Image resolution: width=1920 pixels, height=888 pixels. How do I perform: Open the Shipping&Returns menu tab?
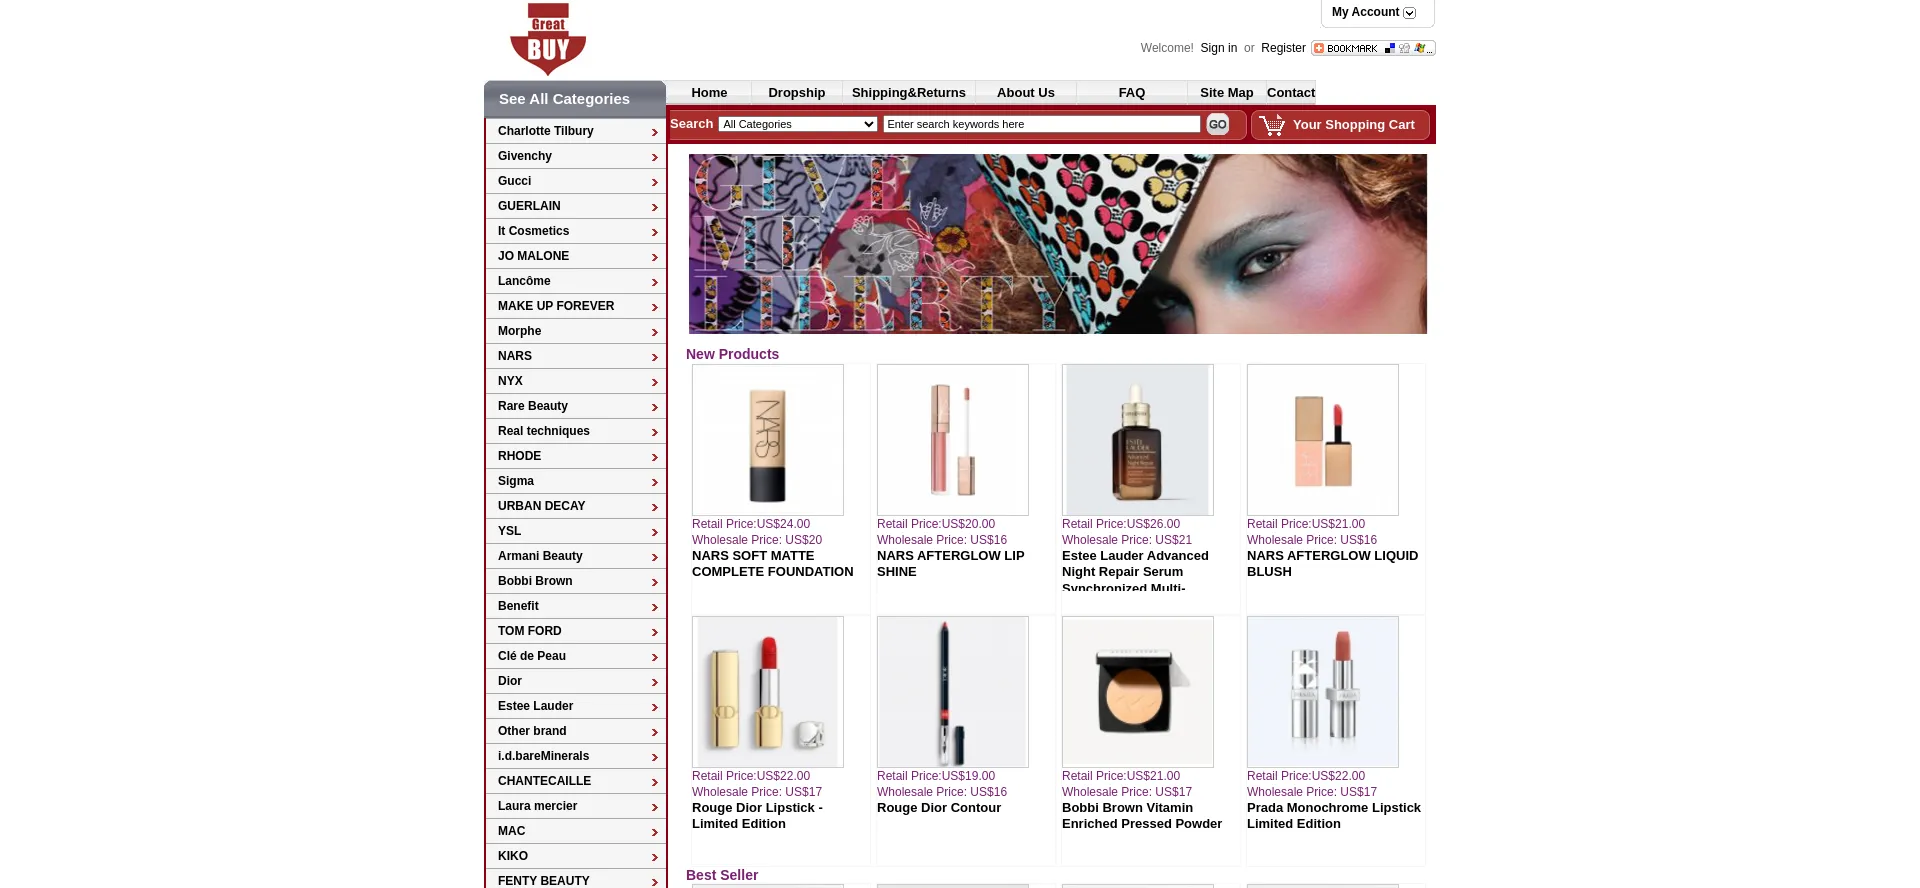click(909, 92)
